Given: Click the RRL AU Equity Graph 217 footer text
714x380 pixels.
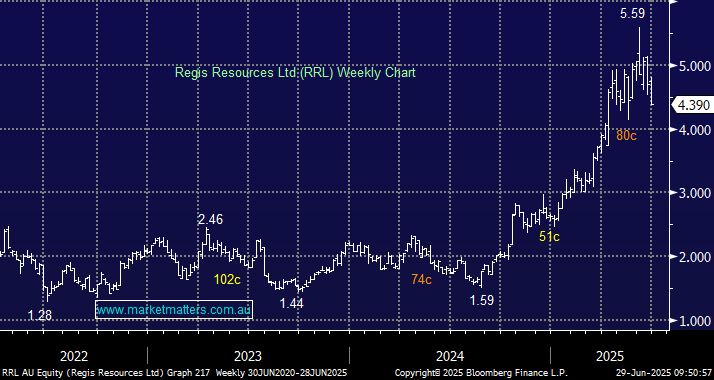Looking at the screenshot, I should coord(107,373).
